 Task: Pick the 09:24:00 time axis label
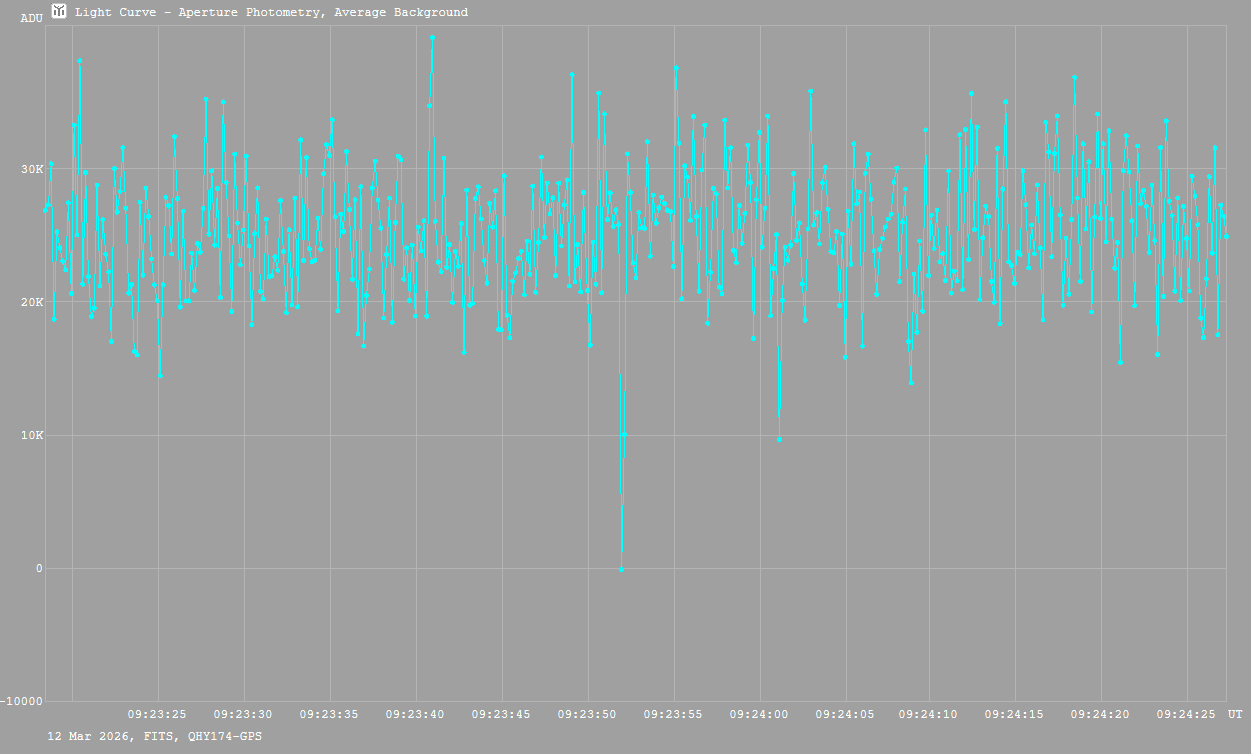coord(759,715)
